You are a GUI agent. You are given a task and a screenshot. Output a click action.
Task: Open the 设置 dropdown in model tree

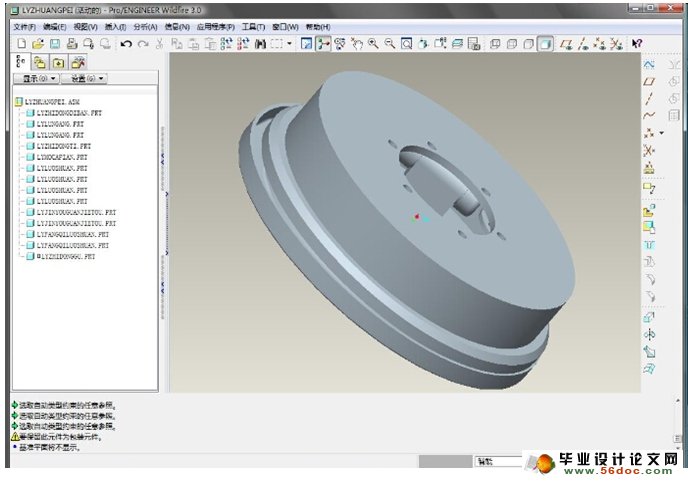click(84, 79)
